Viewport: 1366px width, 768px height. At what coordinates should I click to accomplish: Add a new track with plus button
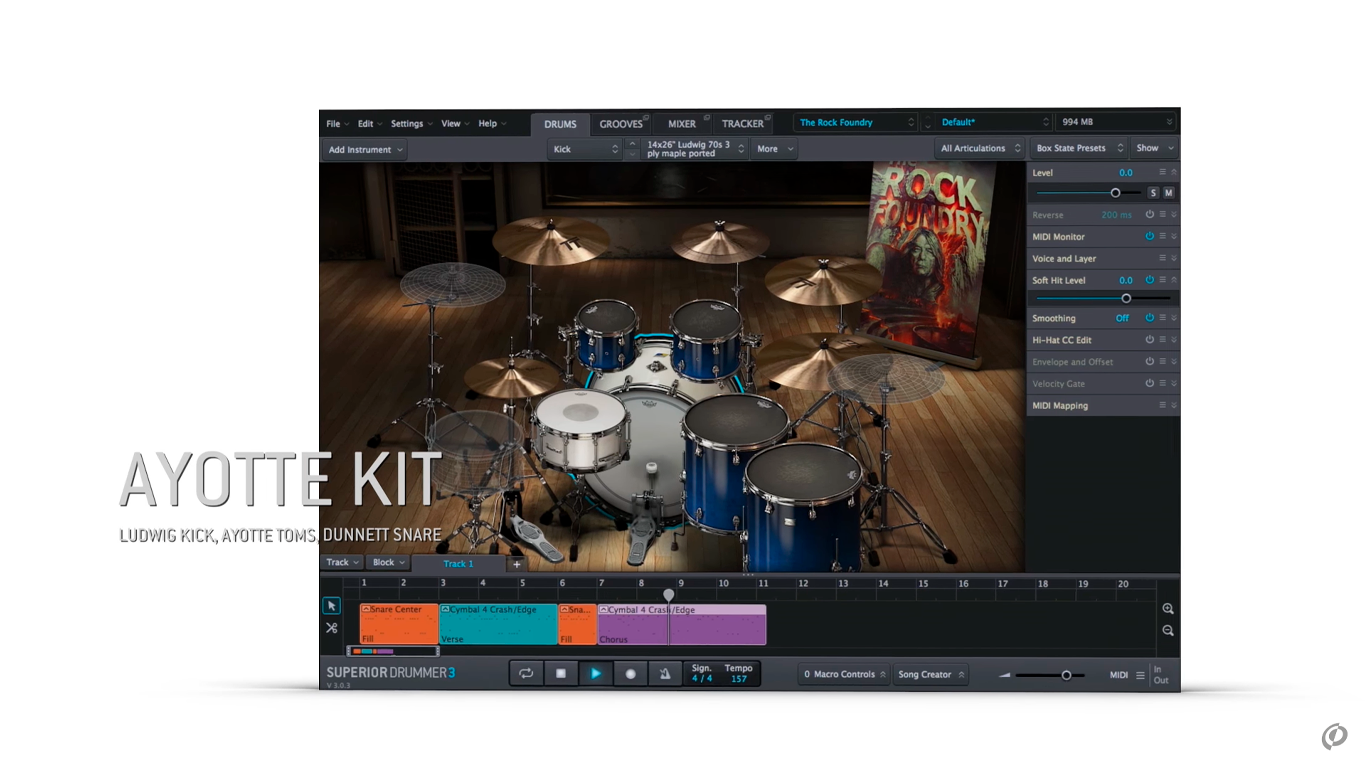(x=517, y=564)
